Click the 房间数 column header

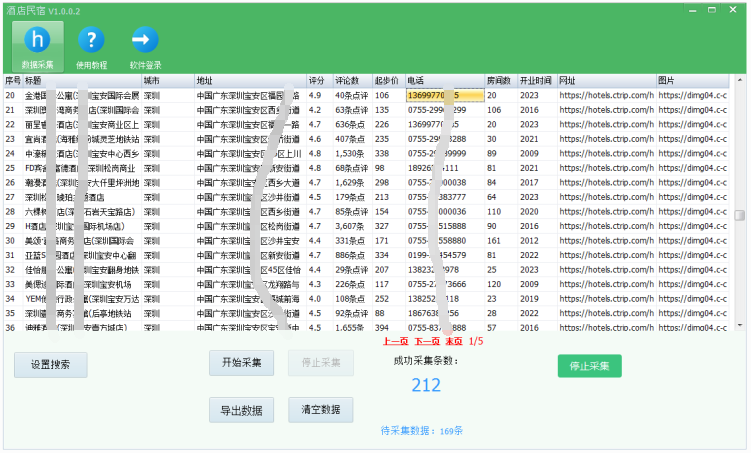501,80
